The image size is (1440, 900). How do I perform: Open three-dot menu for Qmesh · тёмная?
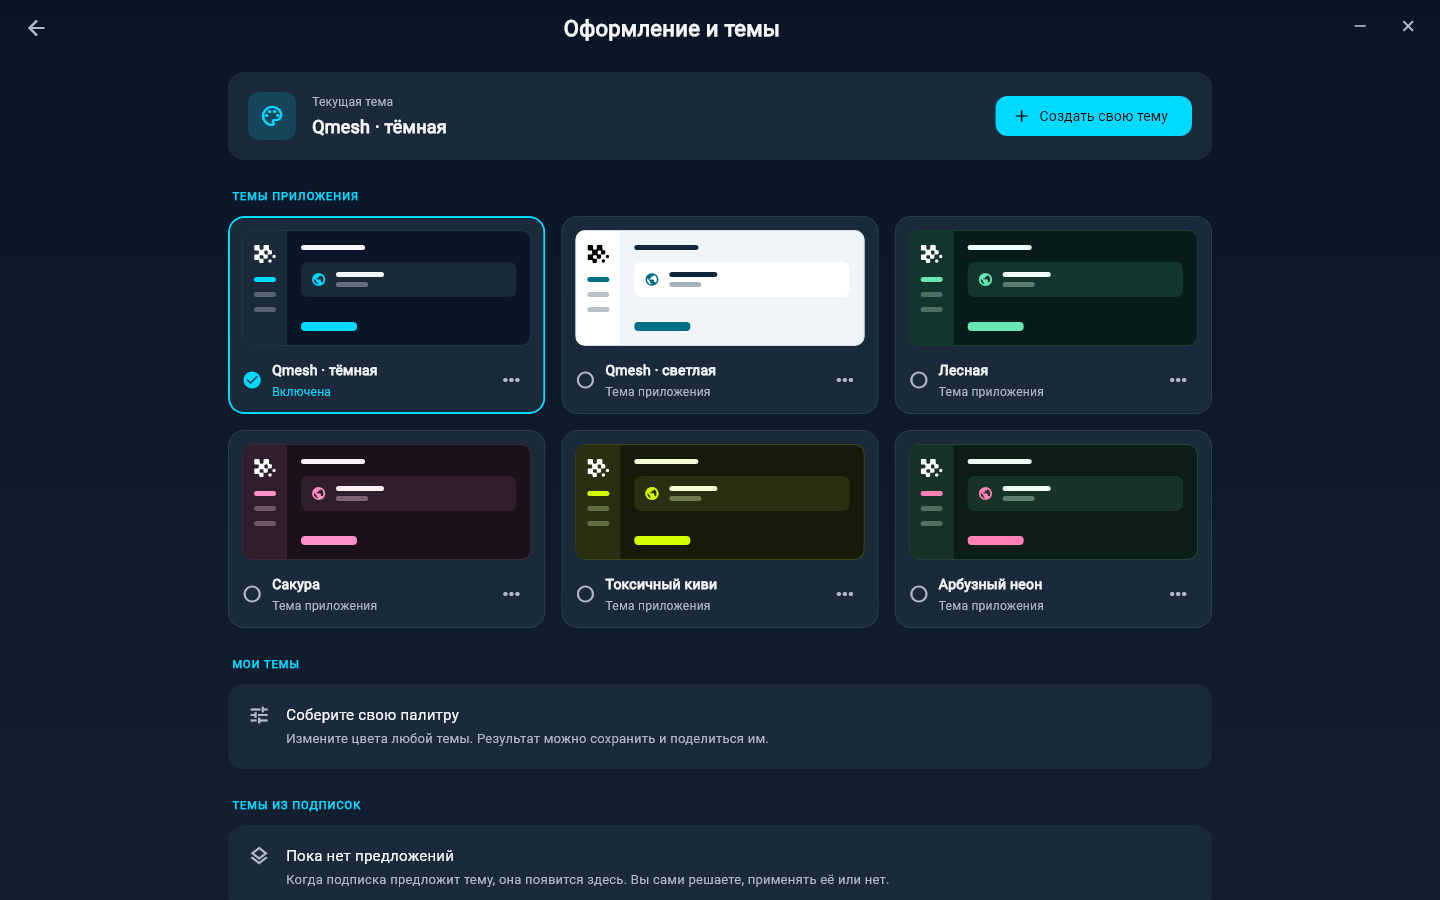511,380
